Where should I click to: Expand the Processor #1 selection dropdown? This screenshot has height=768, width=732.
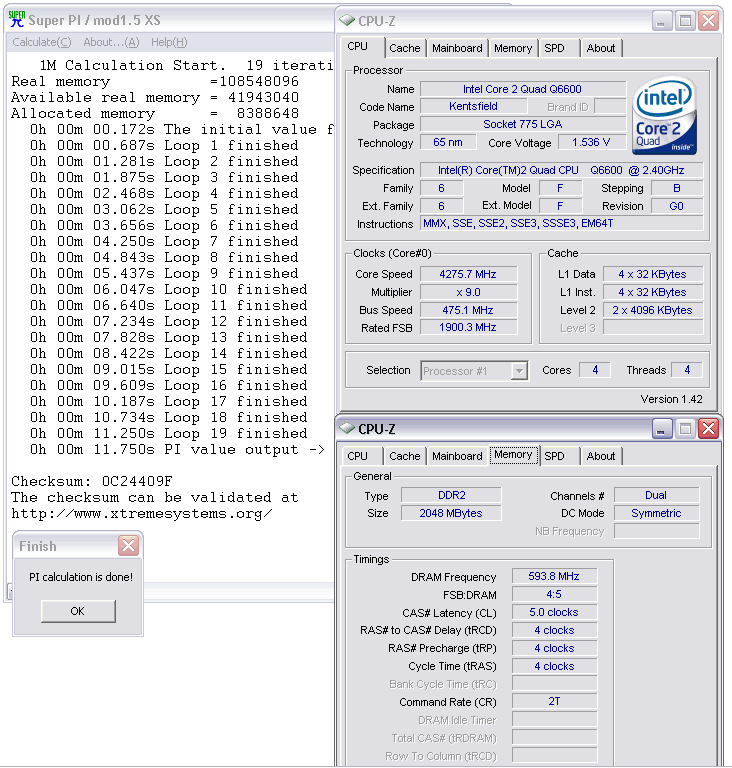pyautogui.click(x=519, y=371)
